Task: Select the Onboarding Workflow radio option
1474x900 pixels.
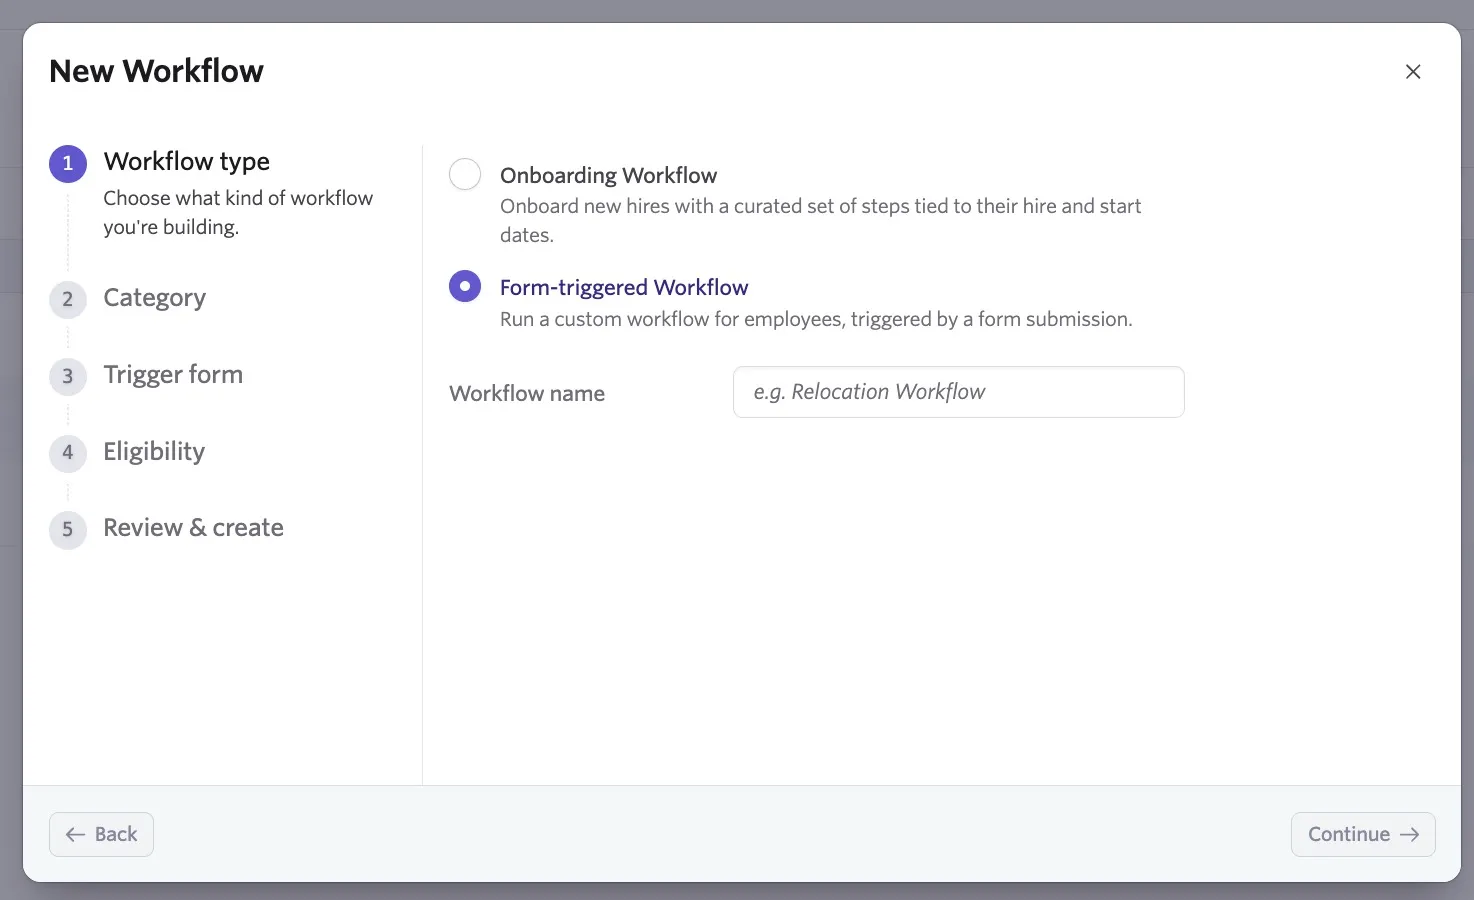Action: point(465,174)
